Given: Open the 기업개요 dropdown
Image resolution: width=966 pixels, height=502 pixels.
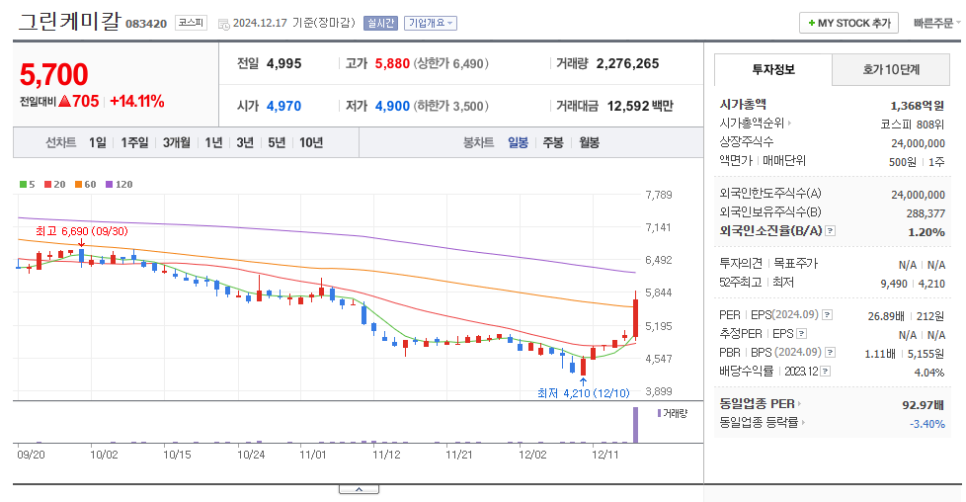Looking at the screenshot, I should tap(431, 23).
